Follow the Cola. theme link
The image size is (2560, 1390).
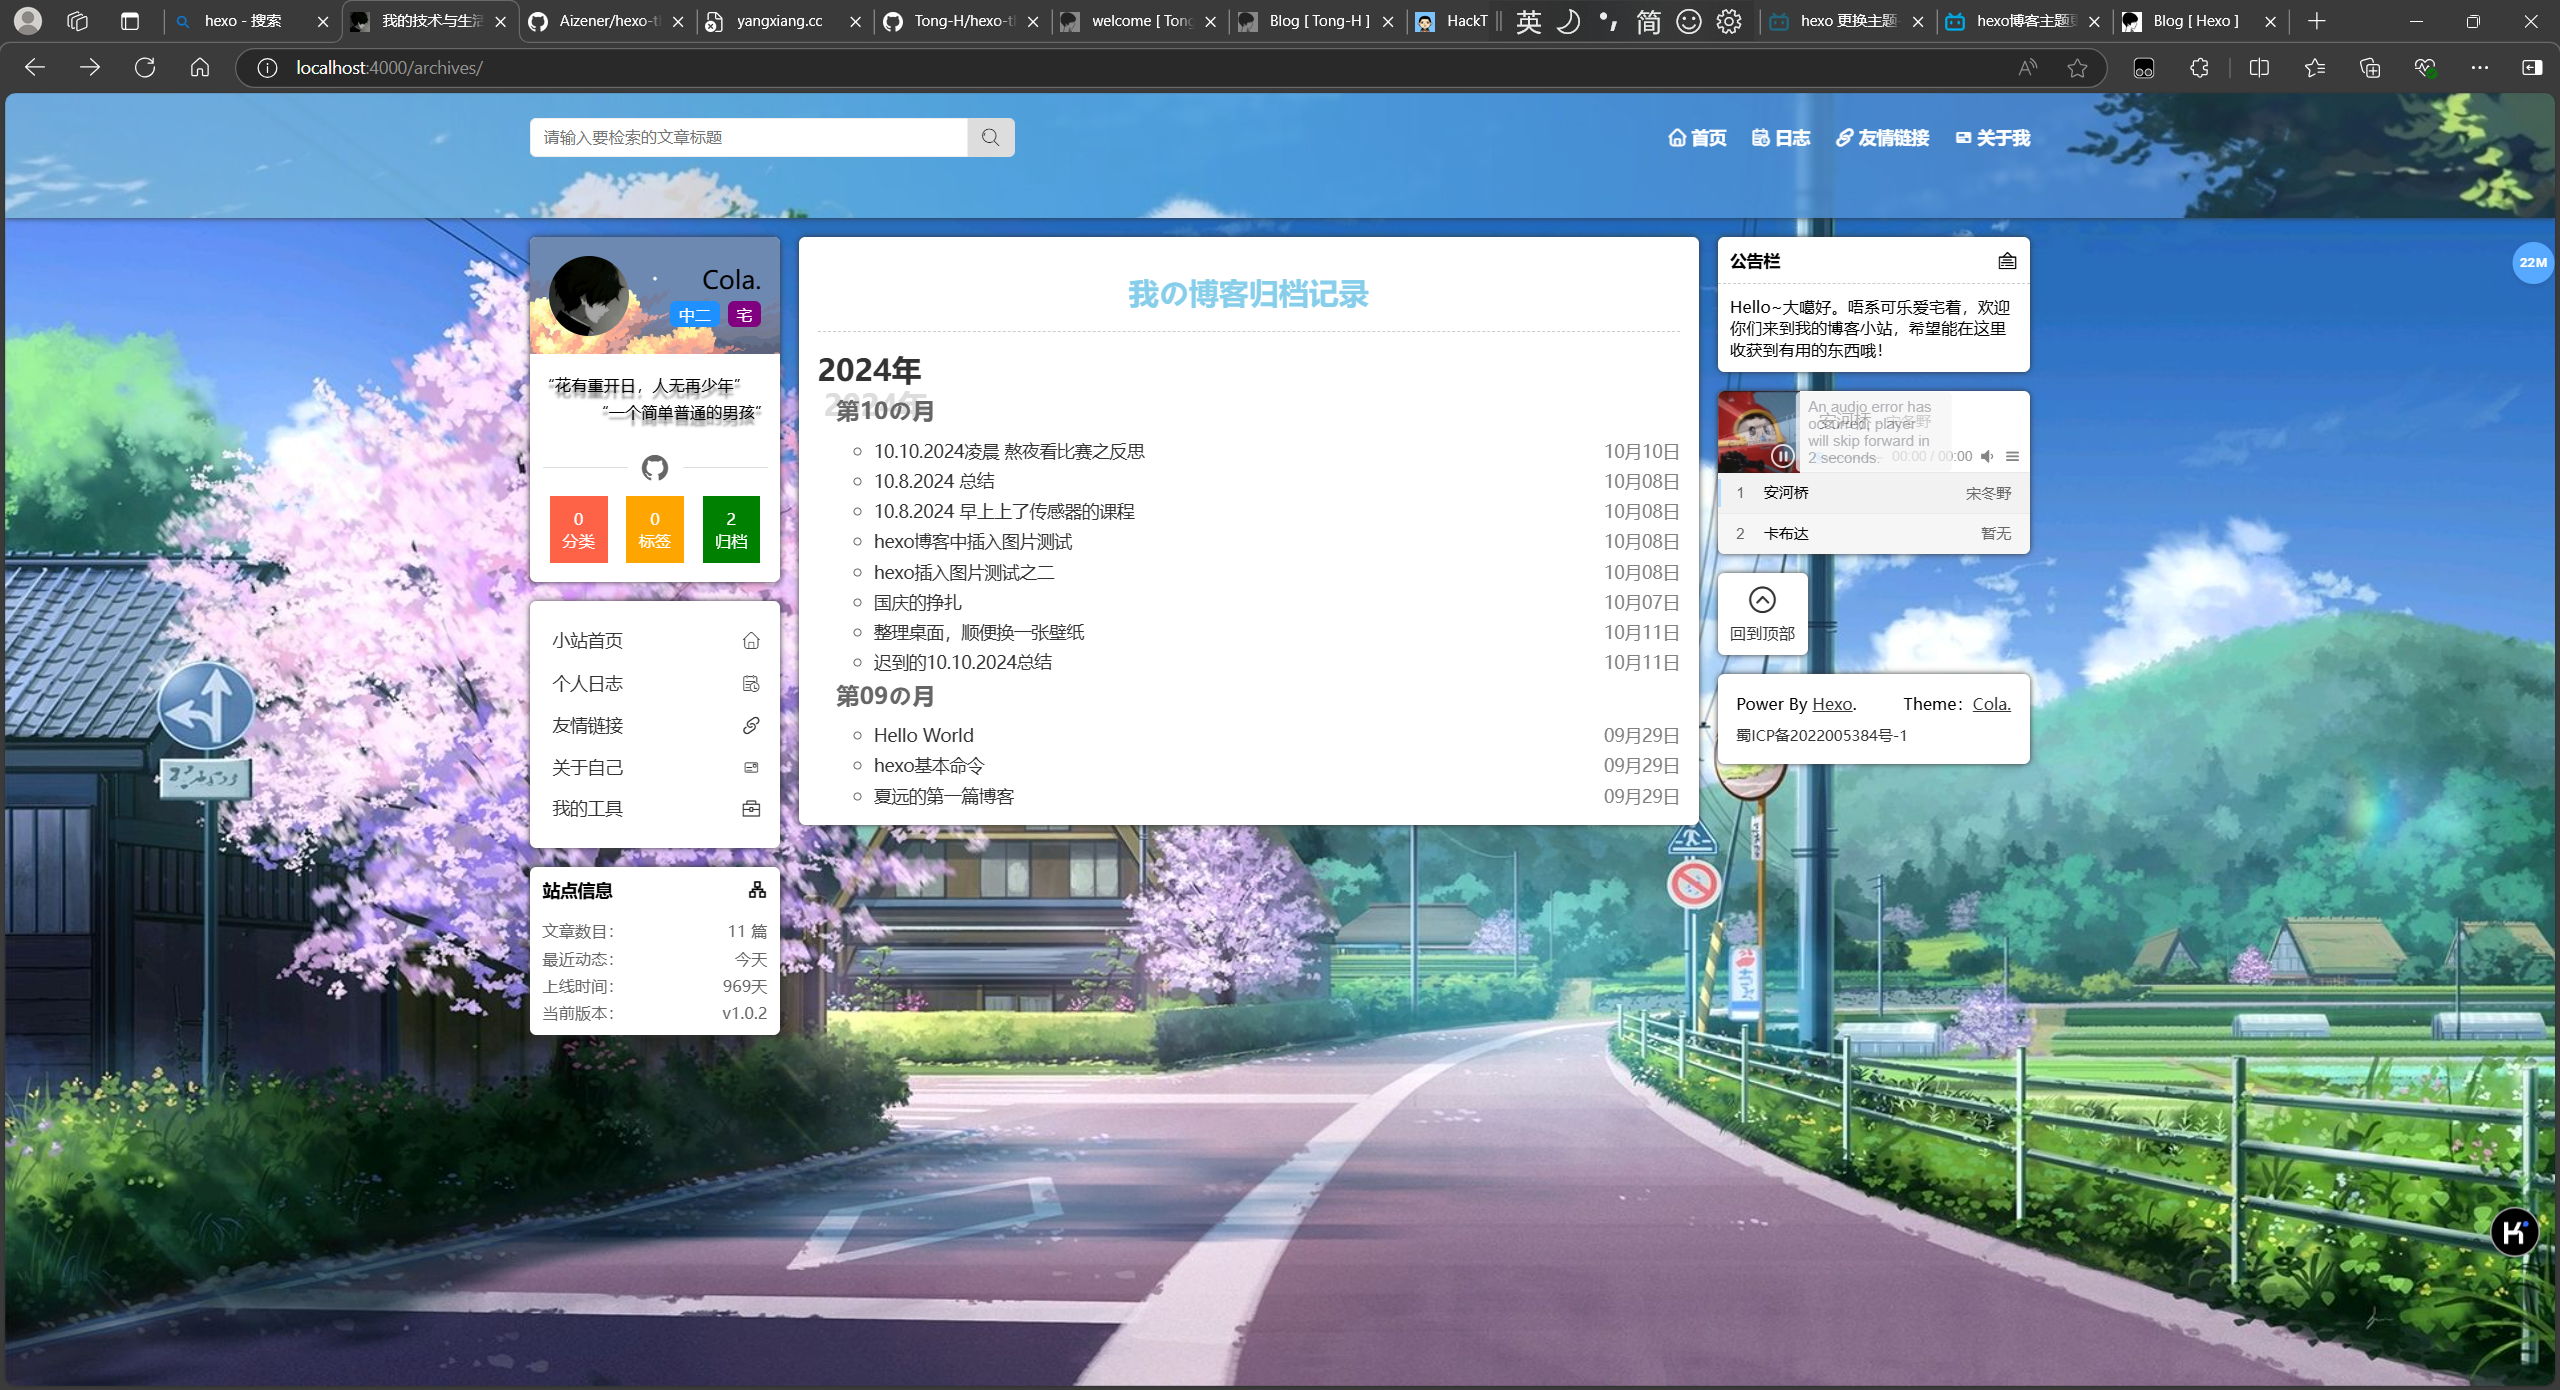click(x=1991, y=704)
